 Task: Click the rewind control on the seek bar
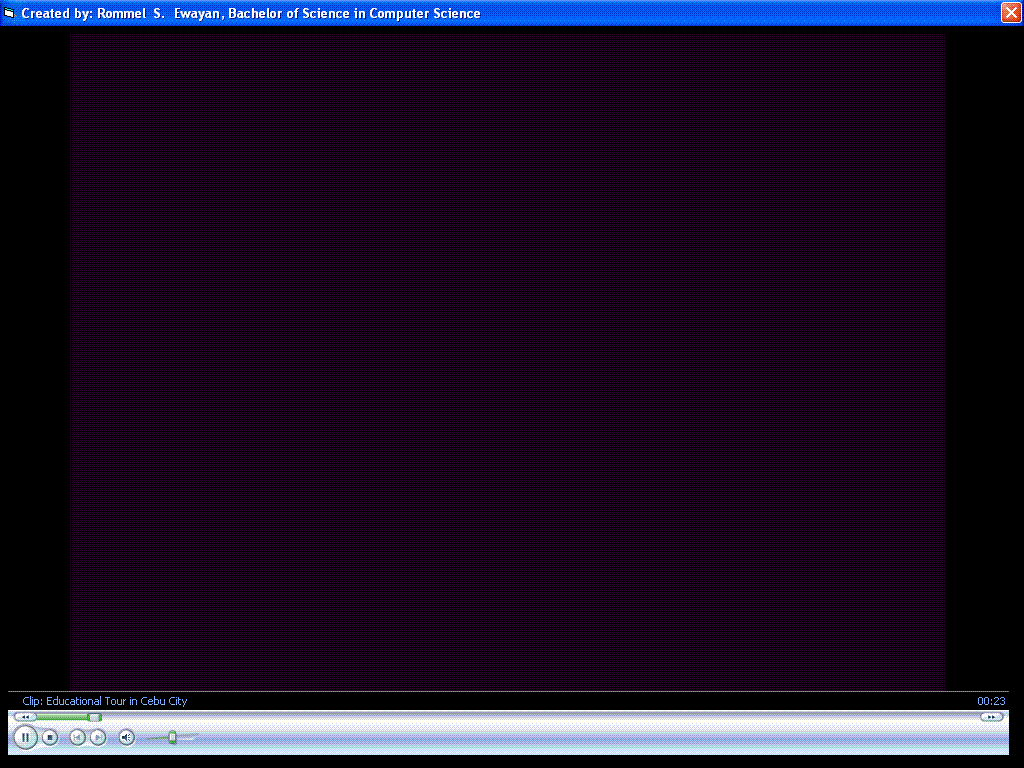(x=24, y=716)
